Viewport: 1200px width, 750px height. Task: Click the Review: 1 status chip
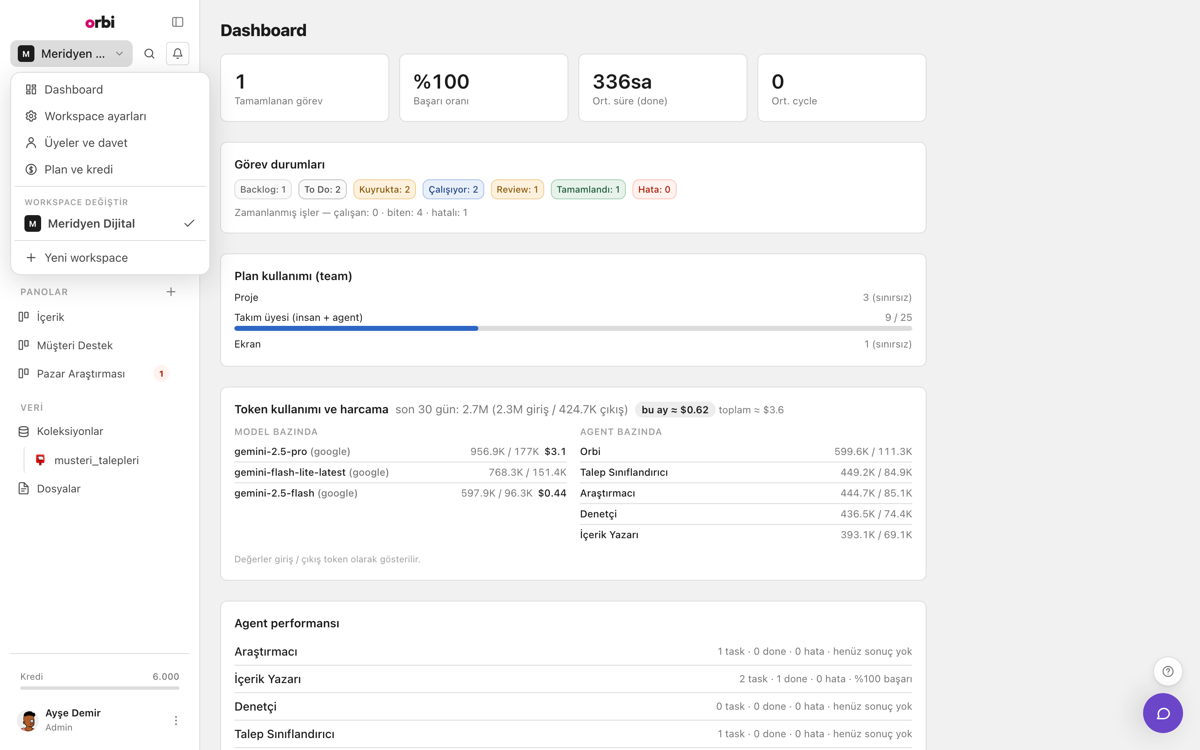517,189
